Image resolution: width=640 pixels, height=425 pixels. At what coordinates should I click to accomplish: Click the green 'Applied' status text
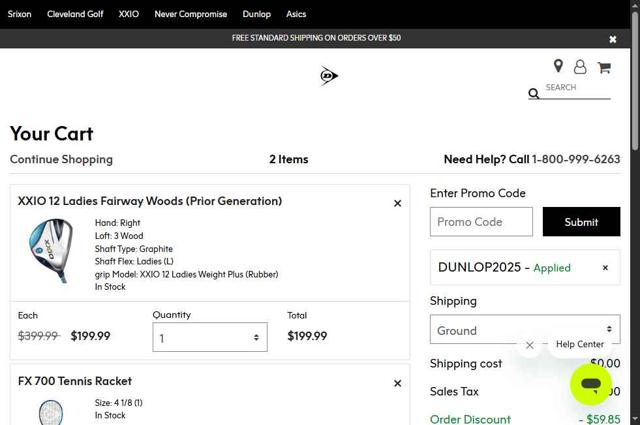pos(552,268)
